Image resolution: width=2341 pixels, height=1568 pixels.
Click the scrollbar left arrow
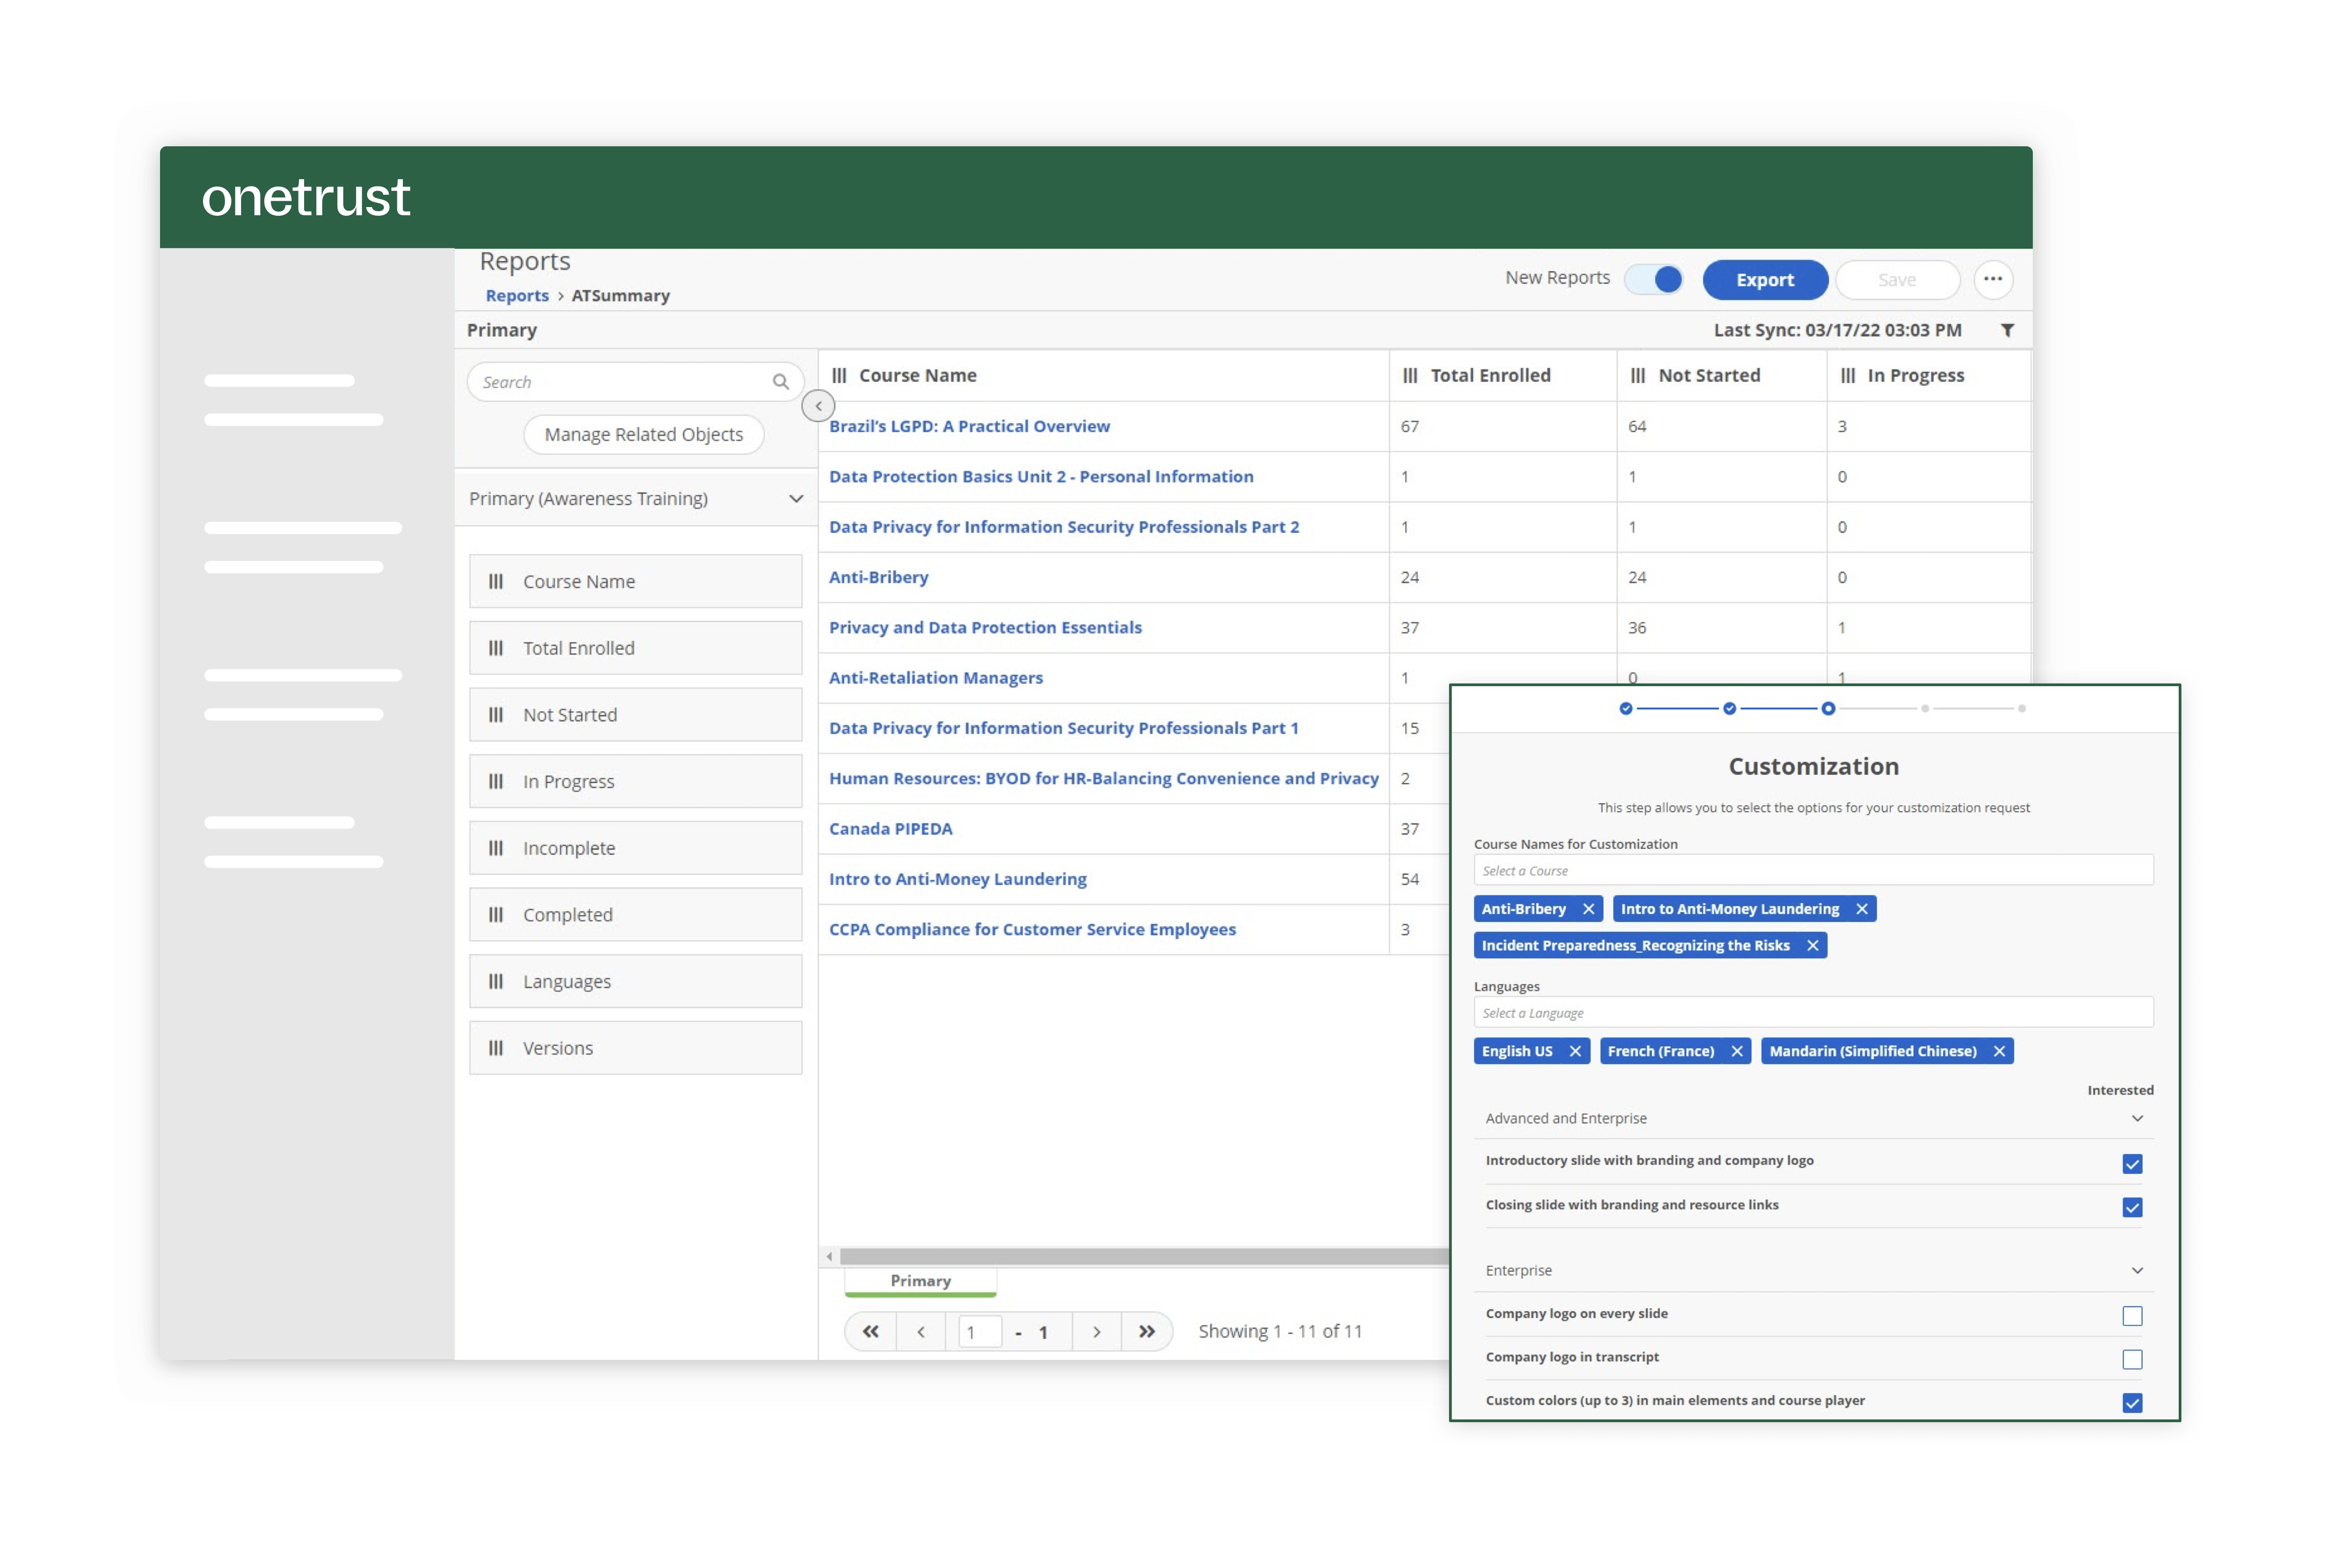click(829, 1256)
